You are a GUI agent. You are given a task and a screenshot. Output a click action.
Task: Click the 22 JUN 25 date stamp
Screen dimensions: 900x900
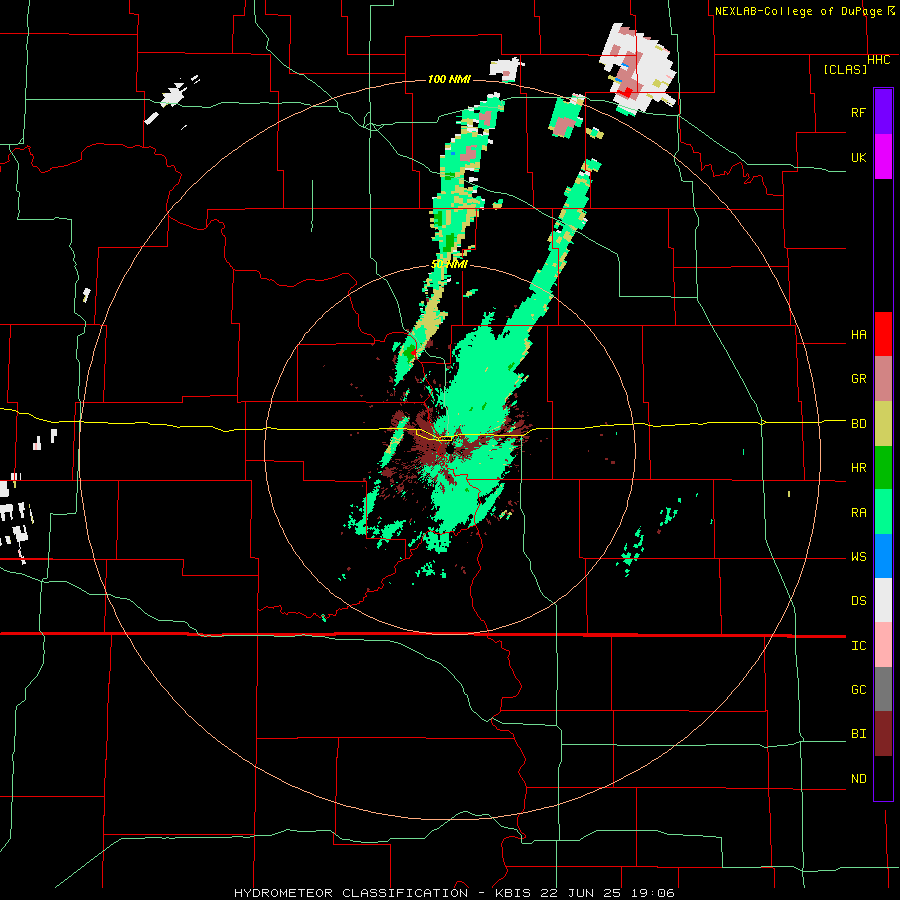pos(582,893)
